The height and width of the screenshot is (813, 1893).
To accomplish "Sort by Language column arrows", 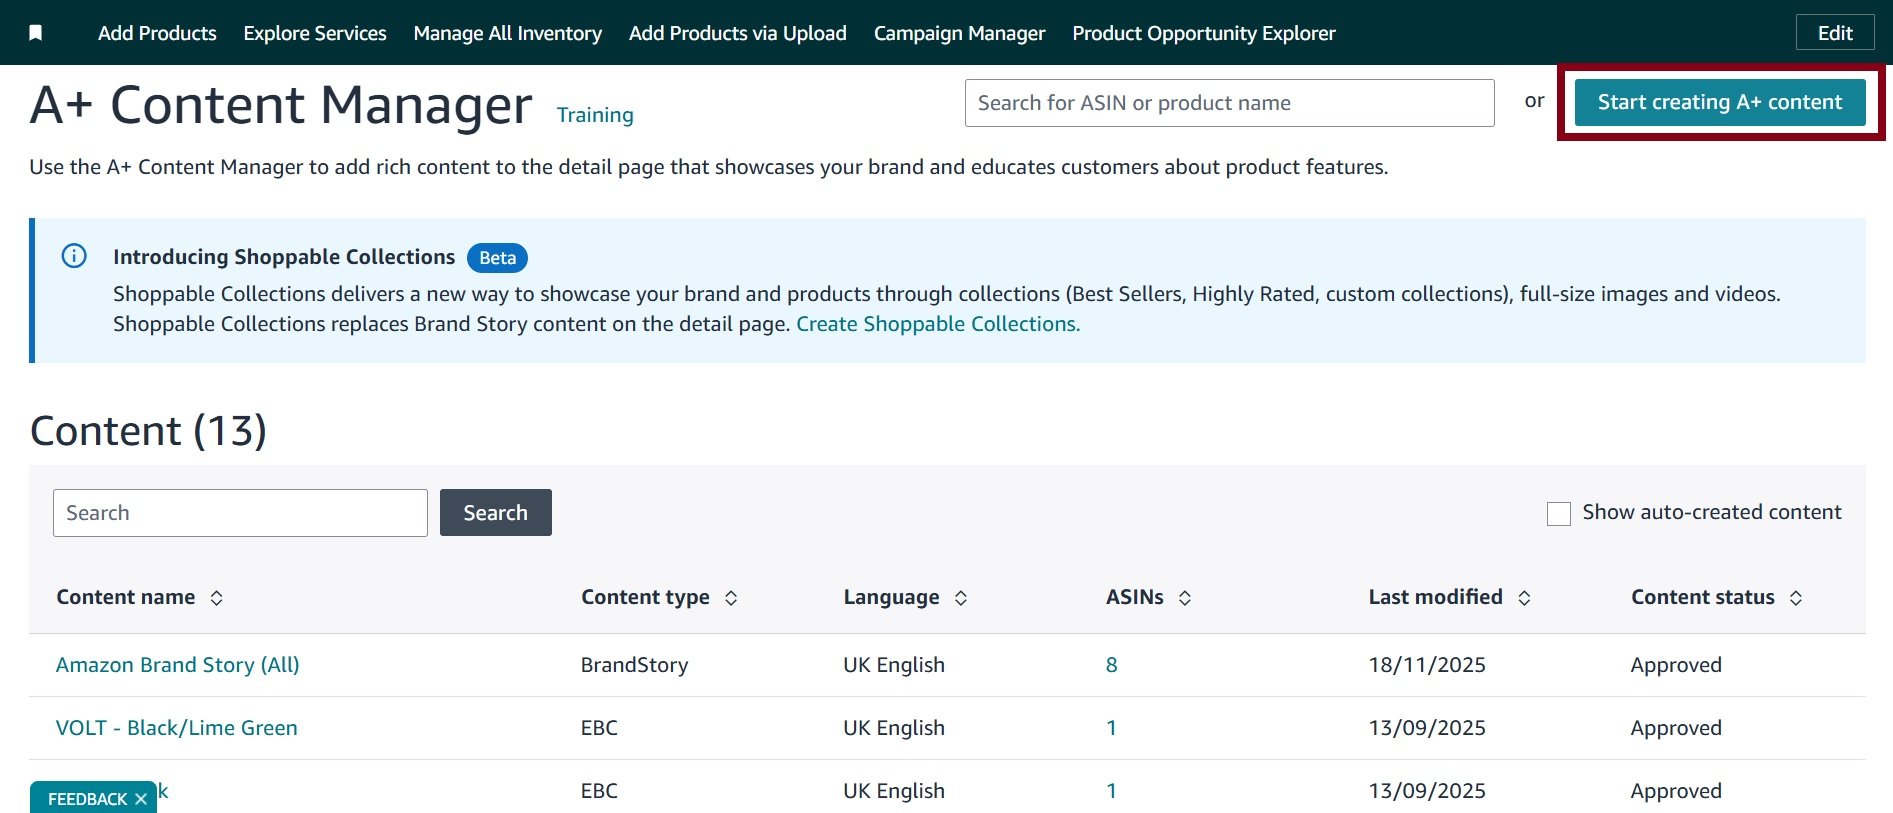I will click(961, 598).
